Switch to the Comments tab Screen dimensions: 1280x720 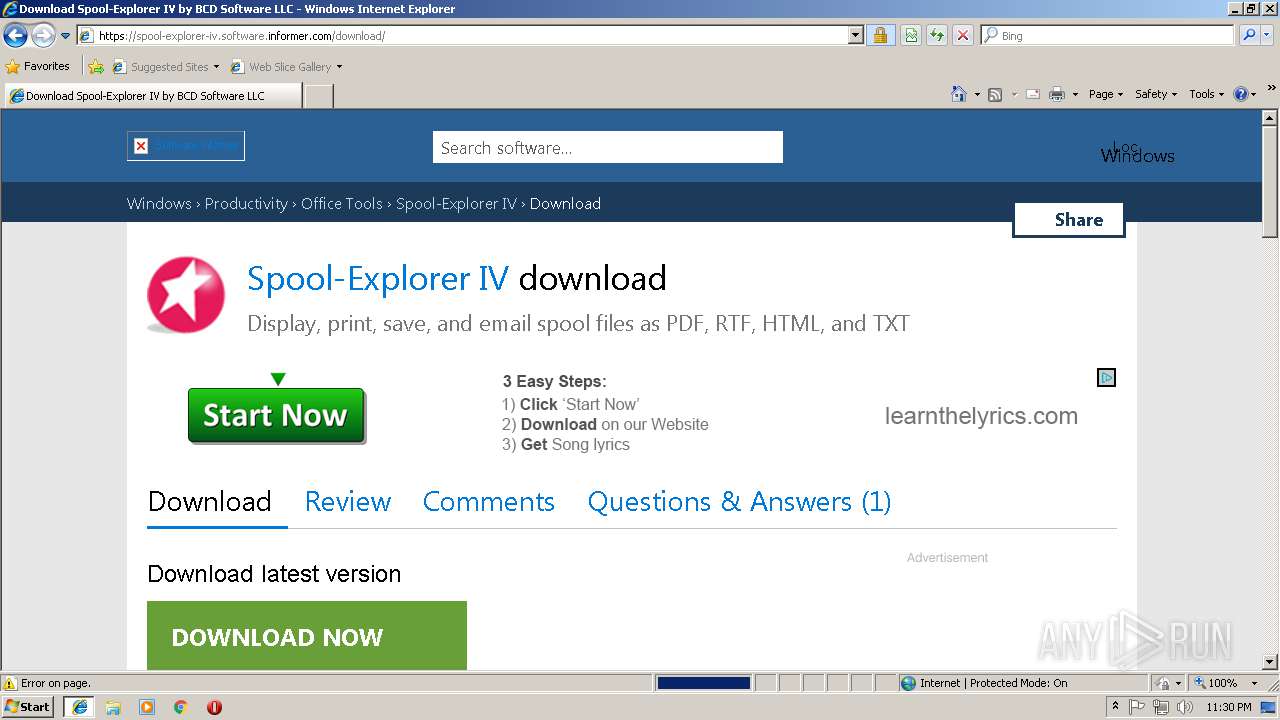(489, 501)
